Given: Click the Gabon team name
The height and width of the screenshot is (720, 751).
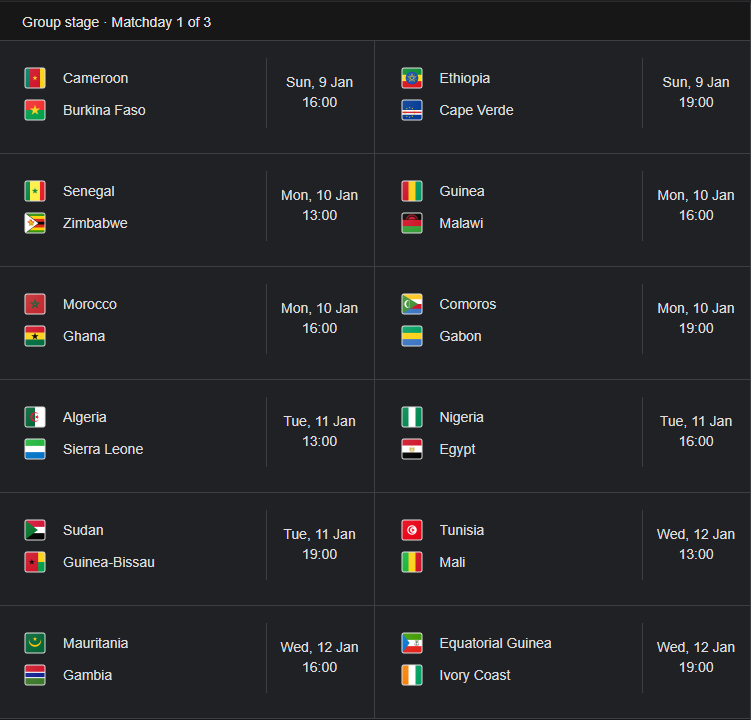Looking at the screenshot, I should click(x=460, y=336).
